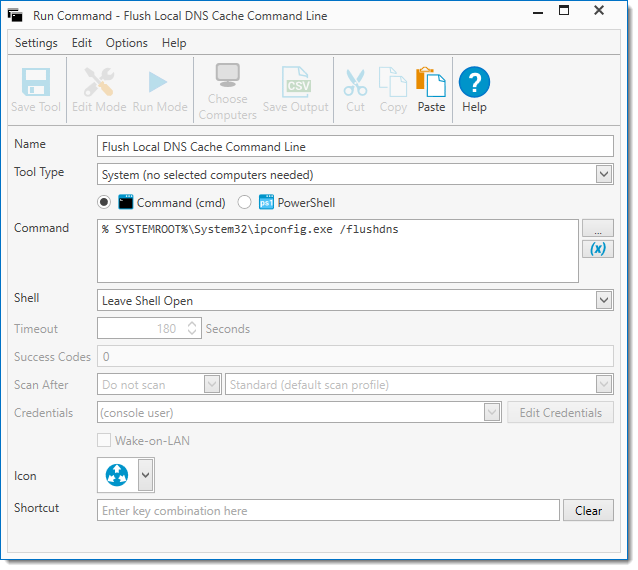This screenshot has height=570, width=638.
Task: Open Help via blue question mark icon
Action: tap(474, 82)
